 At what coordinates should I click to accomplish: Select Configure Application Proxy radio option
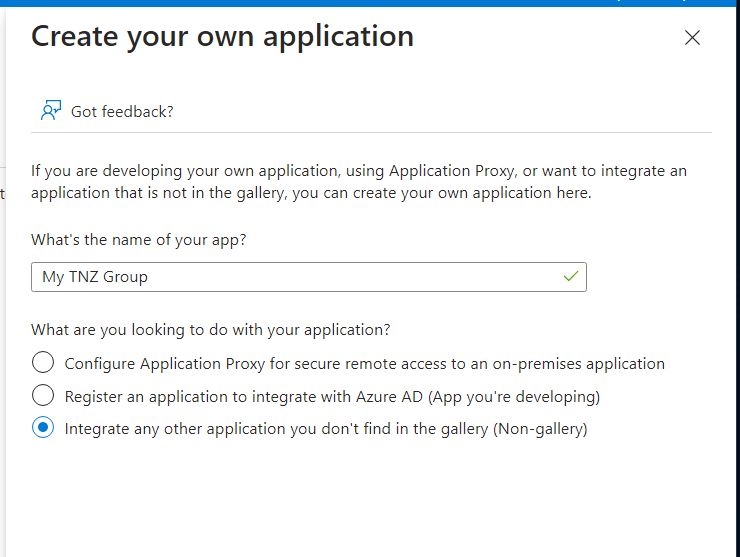[43, 363]
